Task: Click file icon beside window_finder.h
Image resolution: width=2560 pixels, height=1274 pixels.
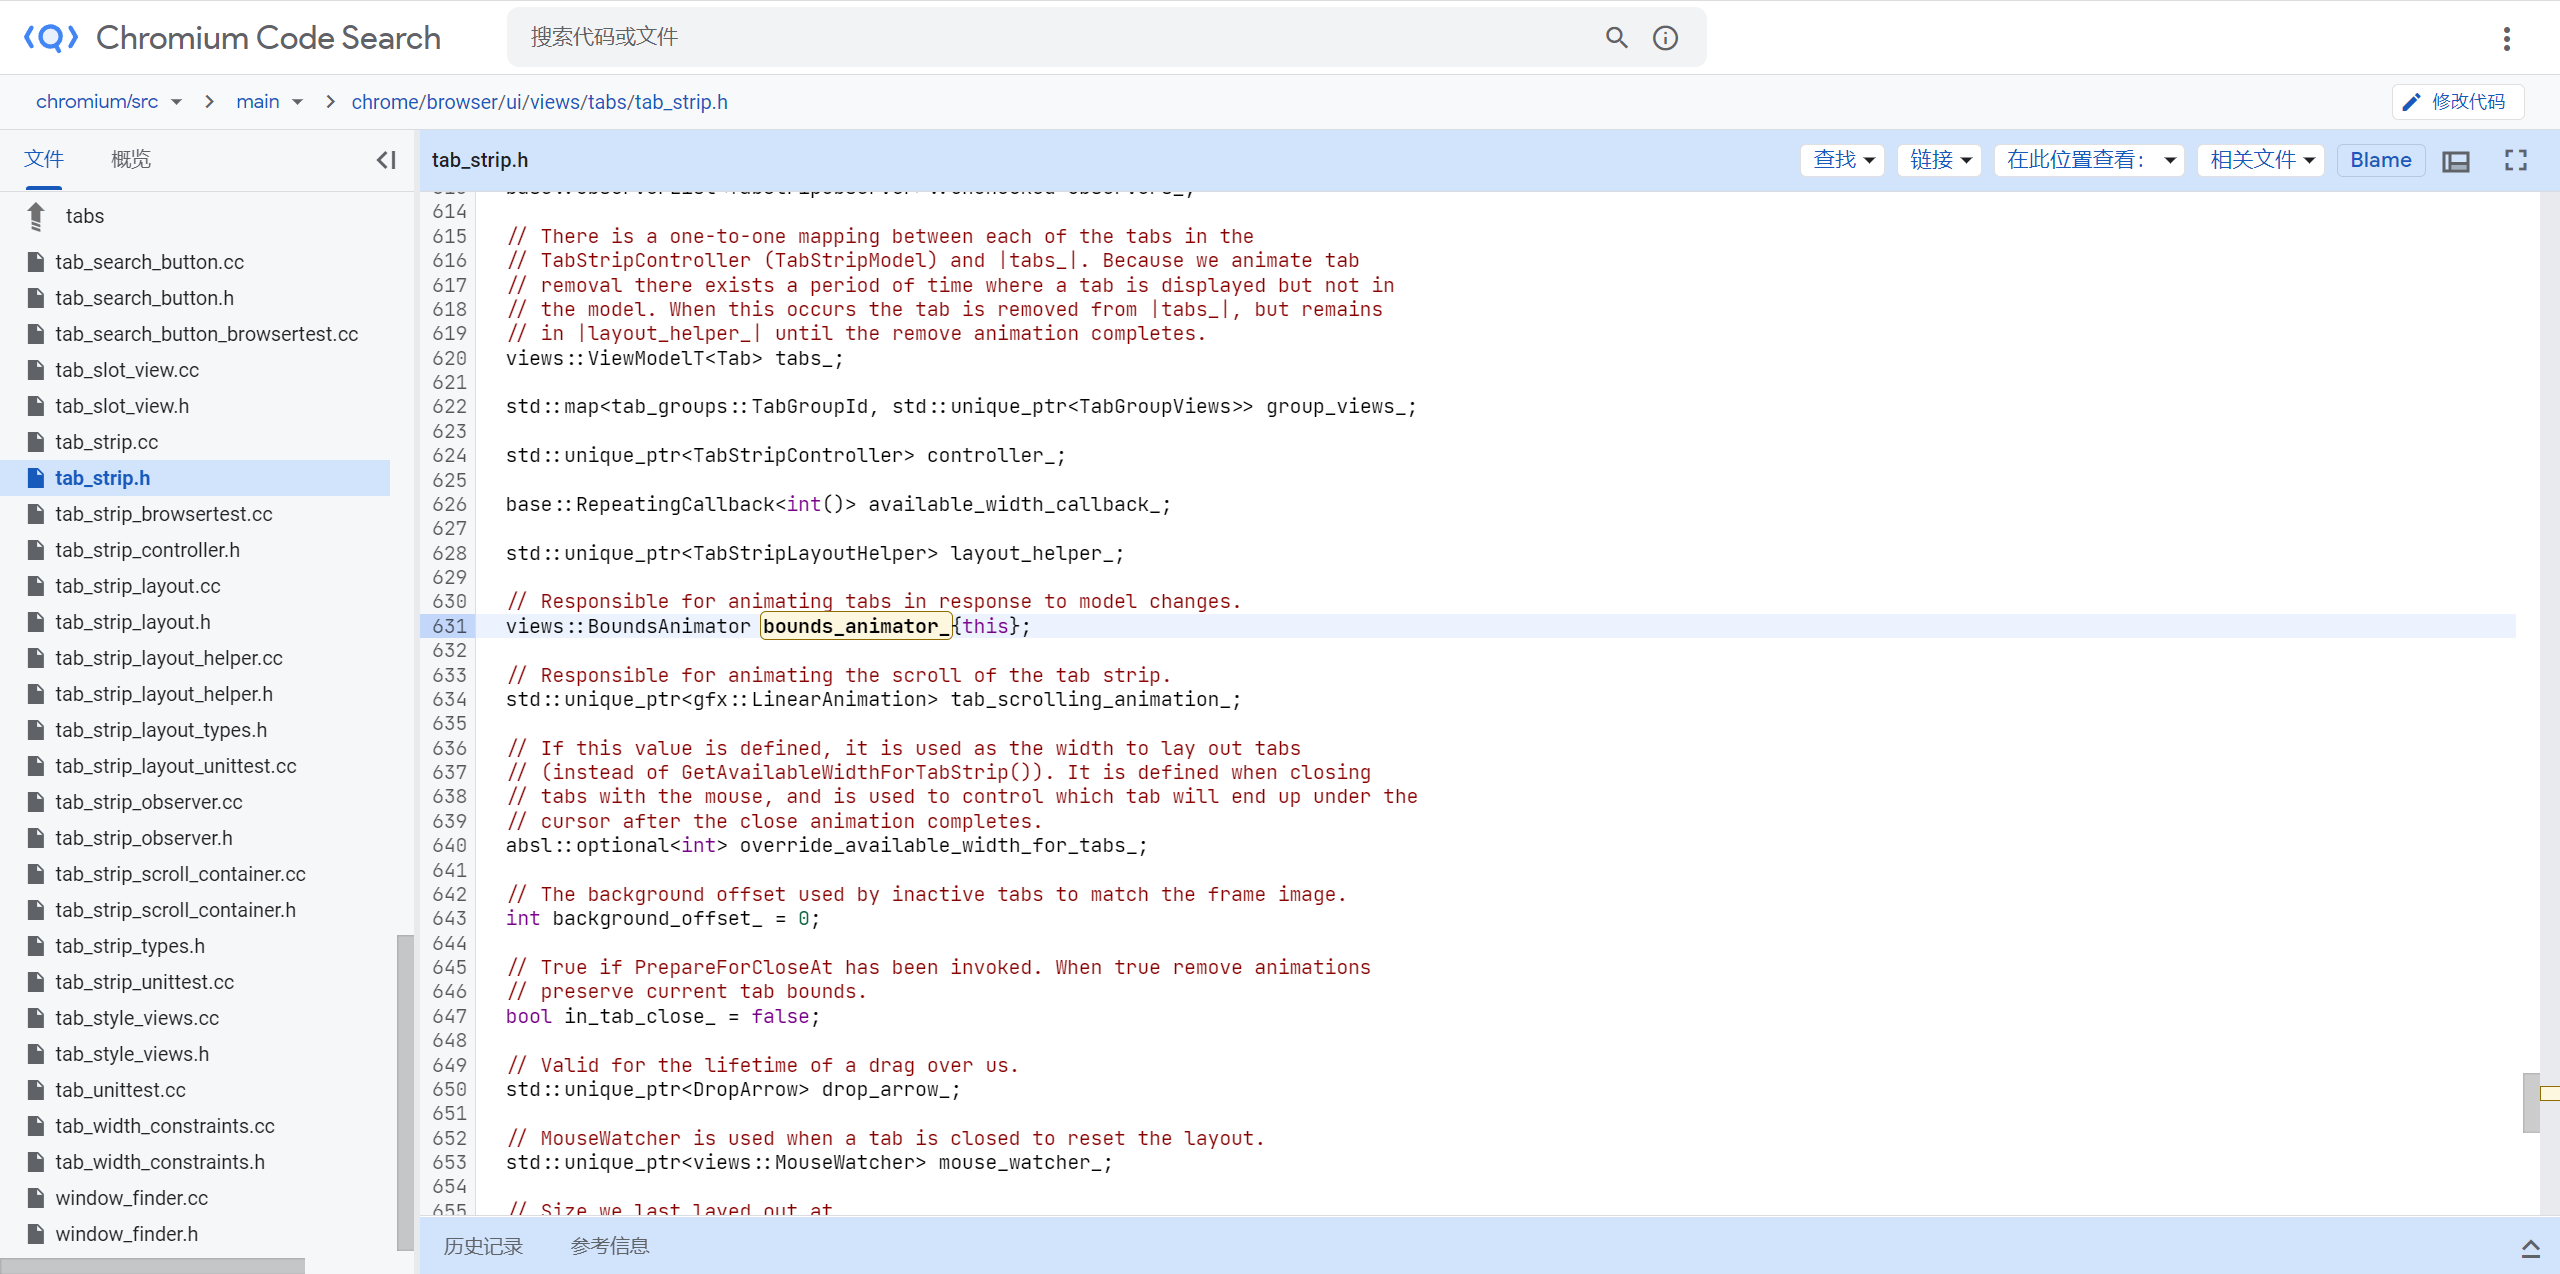Action: coord(36,1234)
